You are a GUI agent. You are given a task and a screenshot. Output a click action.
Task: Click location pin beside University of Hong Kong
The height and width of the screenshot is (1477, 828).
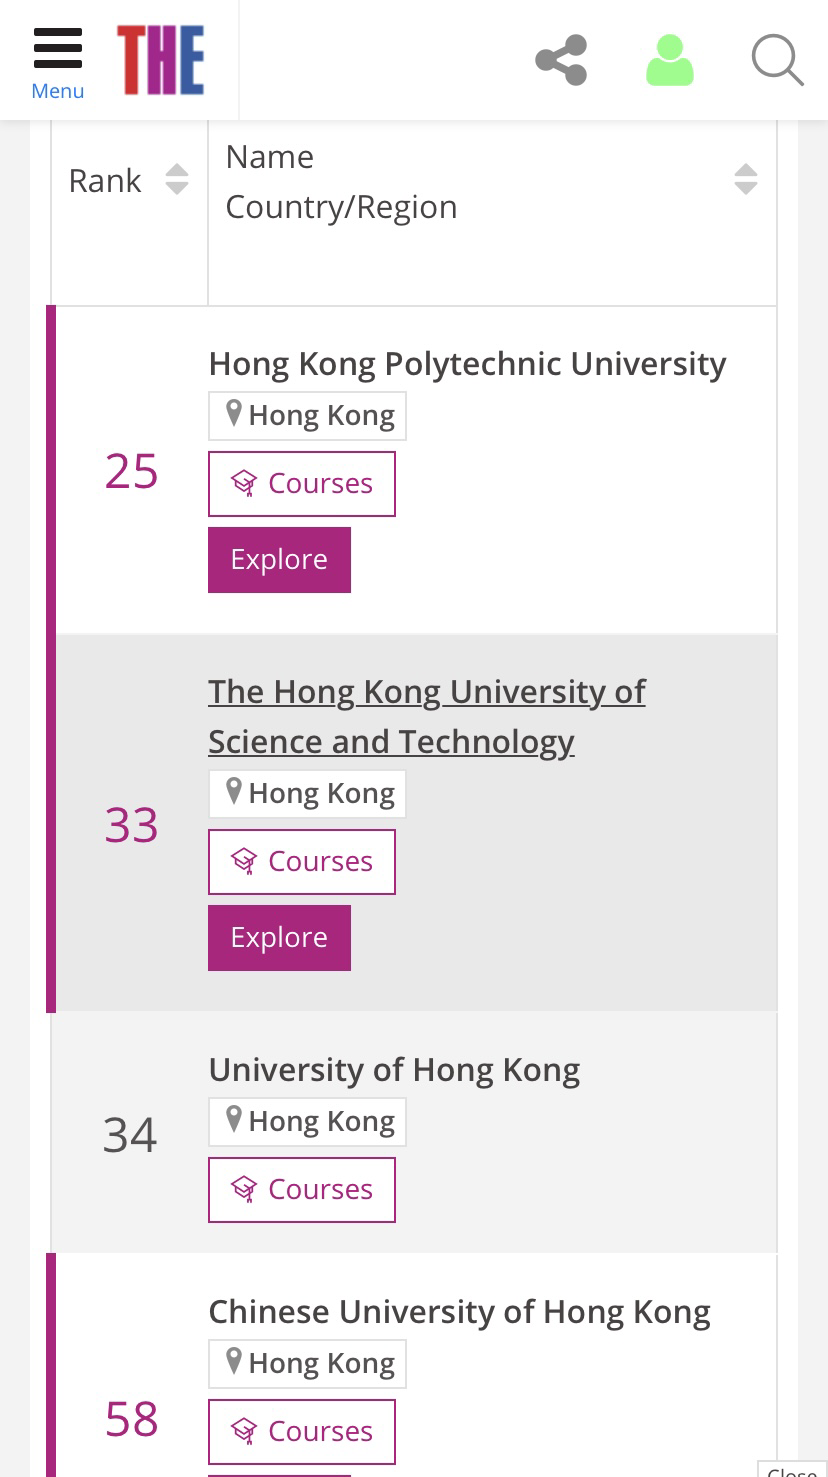[234, 1120]
